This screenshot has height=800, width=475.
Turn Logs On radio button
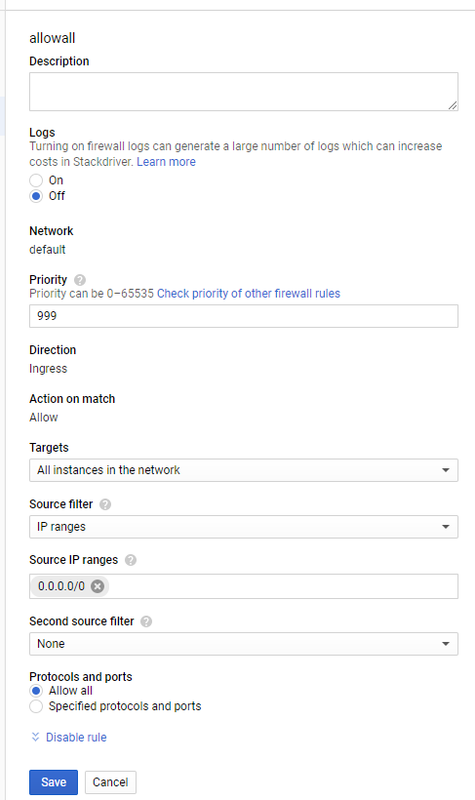36,180
